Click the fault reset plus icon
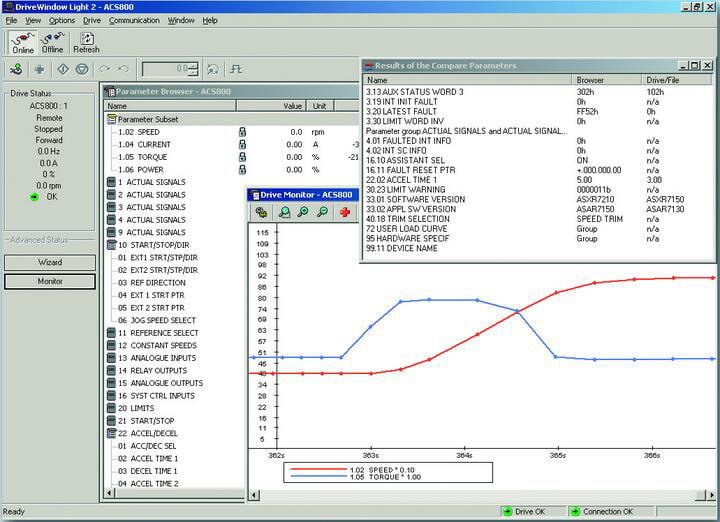 tap(40, 69)
